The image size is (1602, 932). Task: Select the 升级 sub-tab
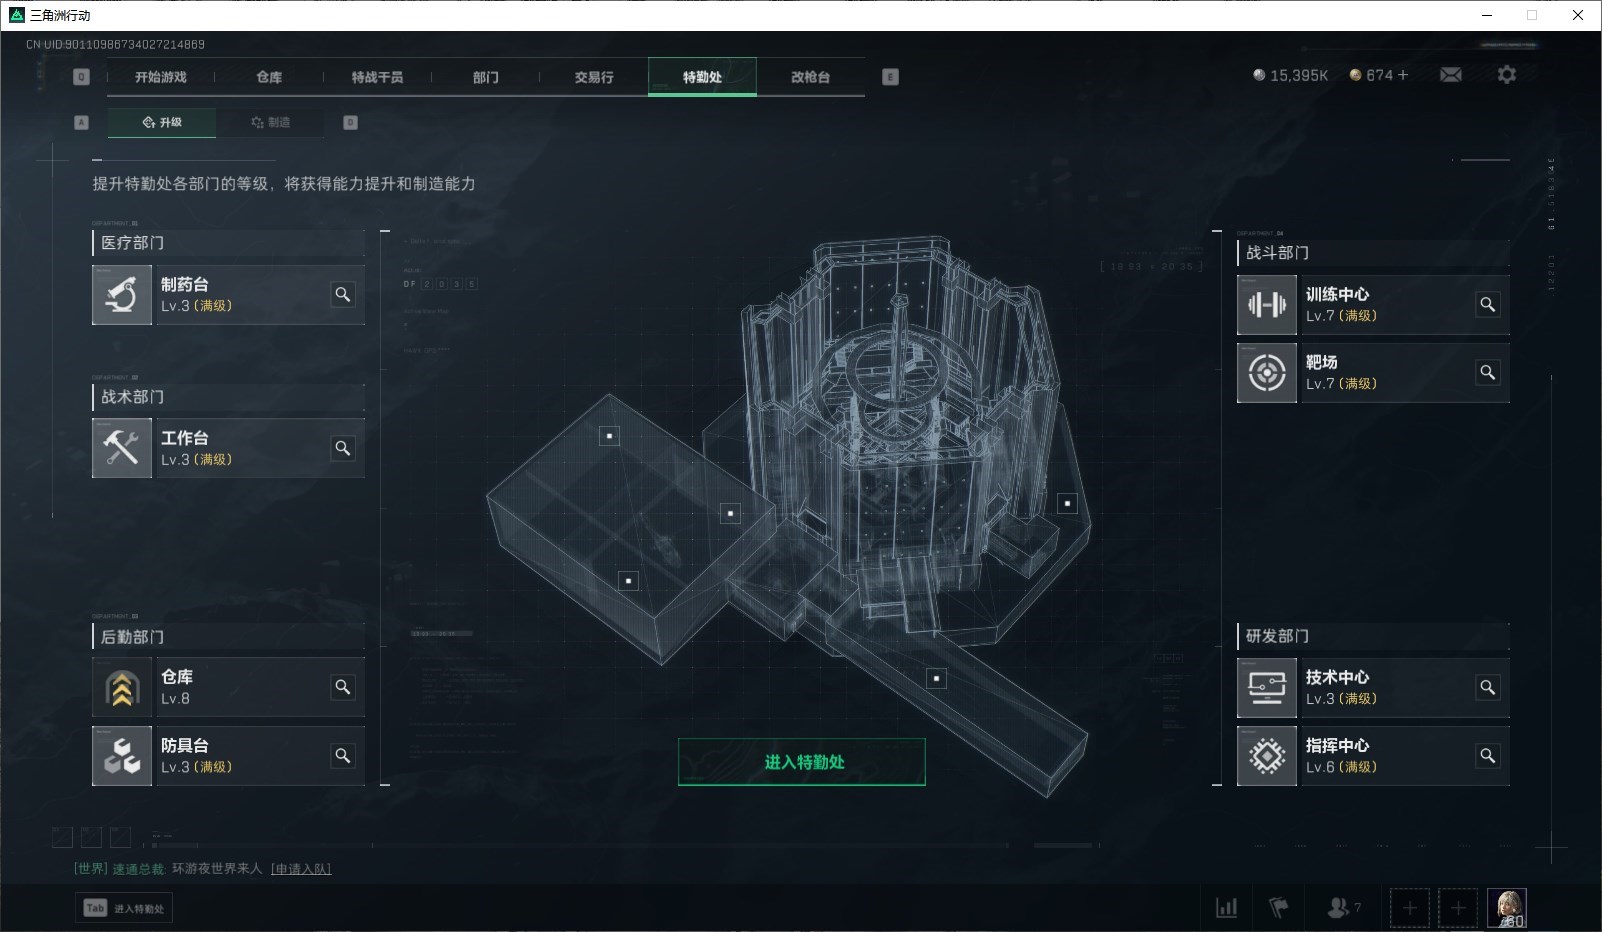(x=162, y=122)
